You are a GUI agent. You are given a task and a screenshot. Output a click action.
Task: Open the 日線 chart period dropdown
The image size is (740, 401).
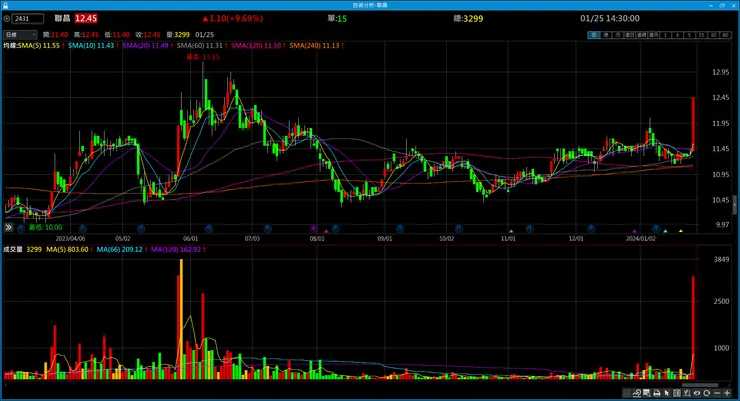[x=20, y=35]
